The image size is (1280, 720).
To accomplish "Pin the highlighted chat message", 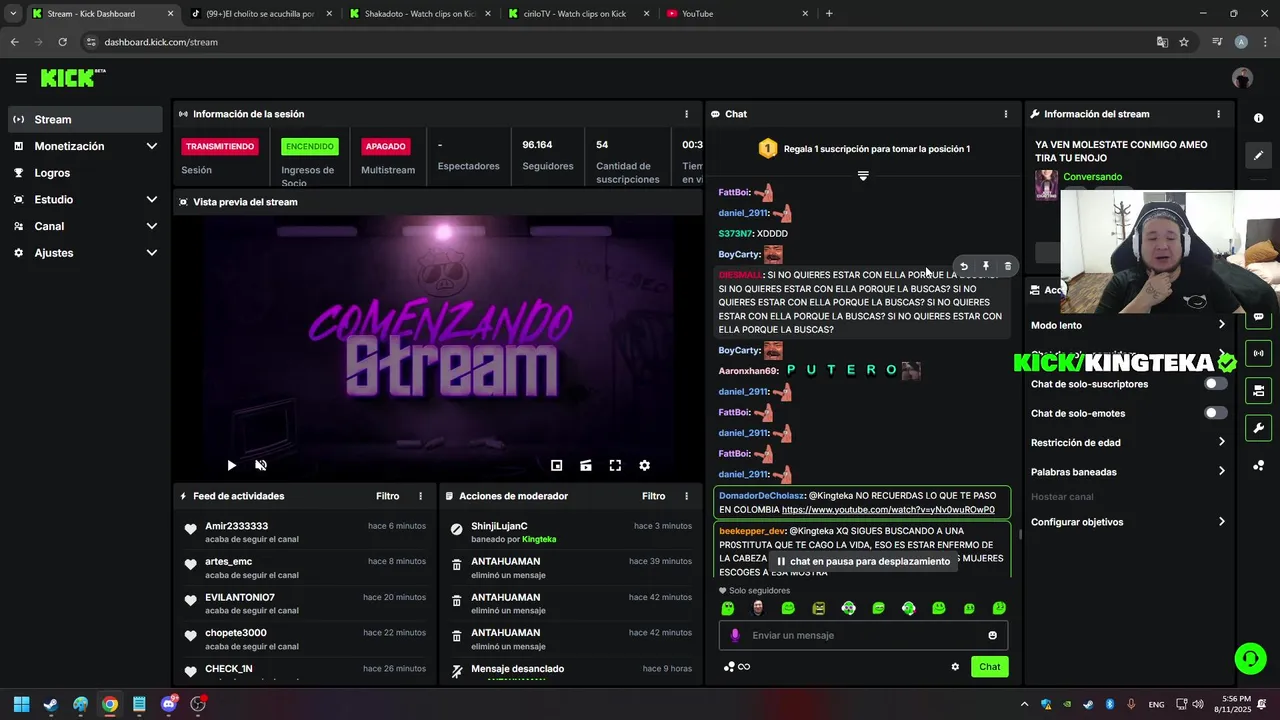I will click(x=986, y=266).
